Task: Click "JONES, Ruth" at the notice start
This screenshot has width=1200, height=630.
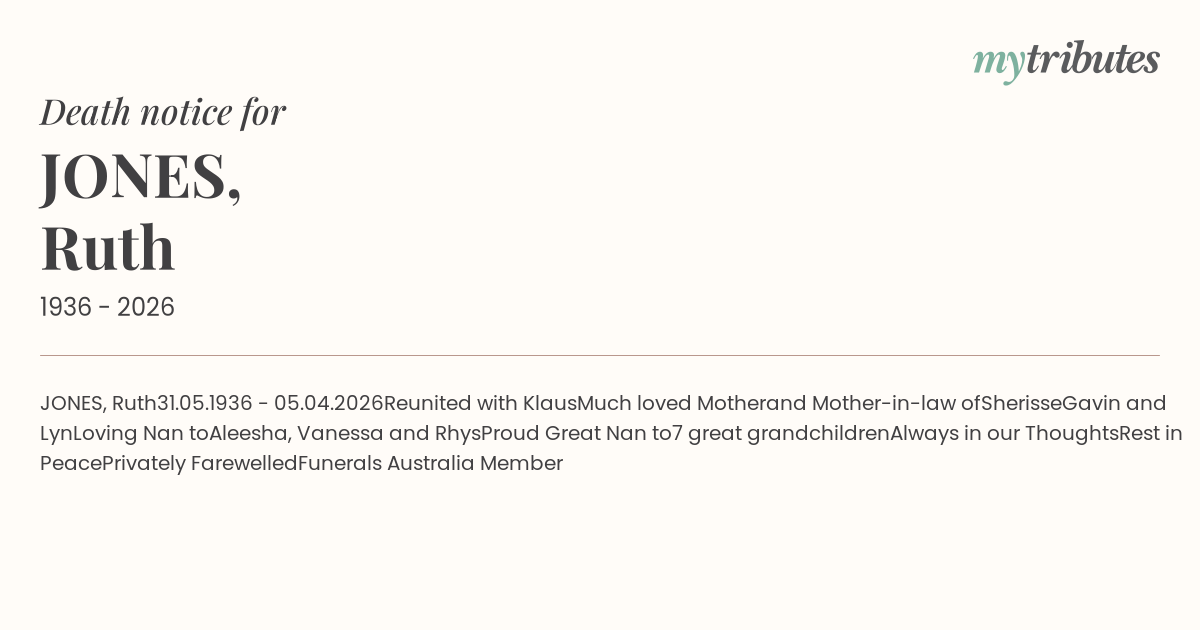Action: coord(98,403)
